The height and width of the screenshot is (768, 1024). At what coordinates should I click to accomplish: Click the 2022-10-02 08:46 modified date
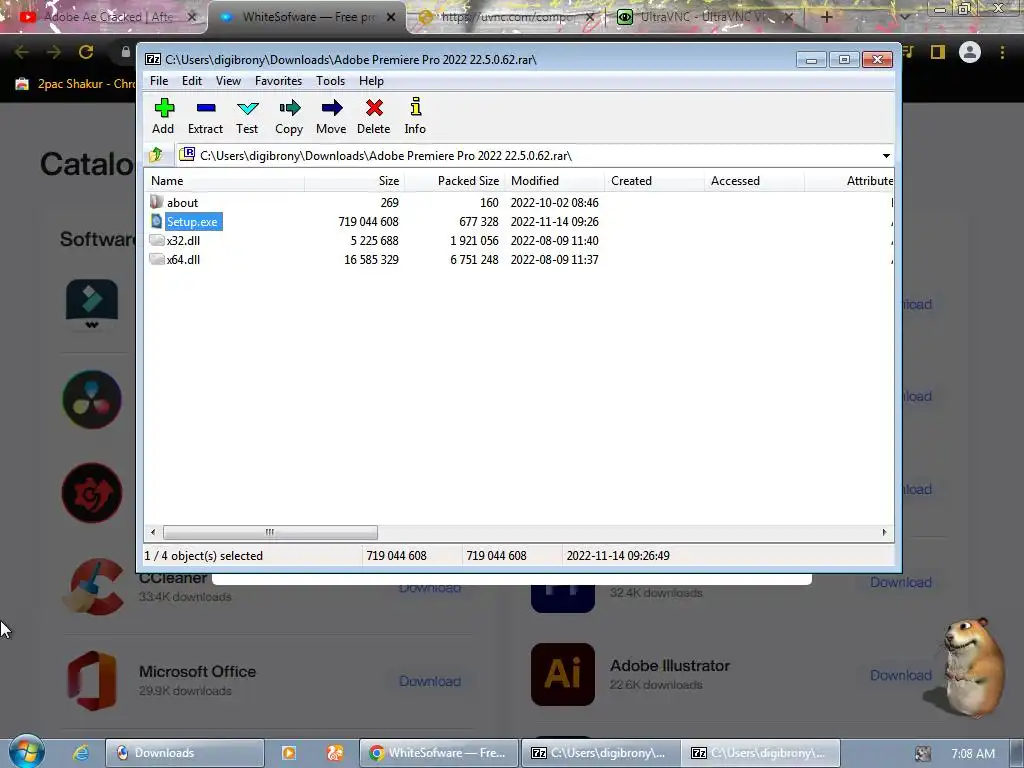554,202
